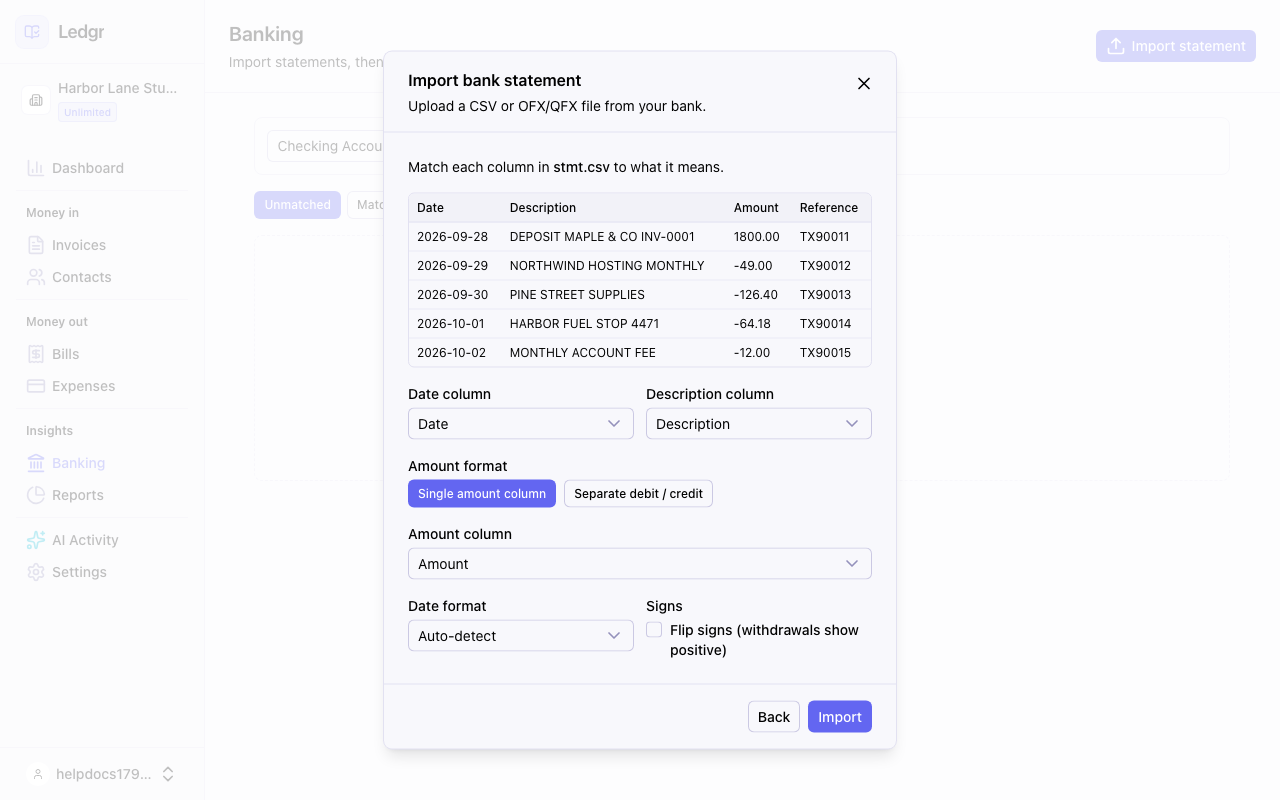Click the MONTHLY ACCOUNT FEE description

pyautogui.click(x=583, y=353)
